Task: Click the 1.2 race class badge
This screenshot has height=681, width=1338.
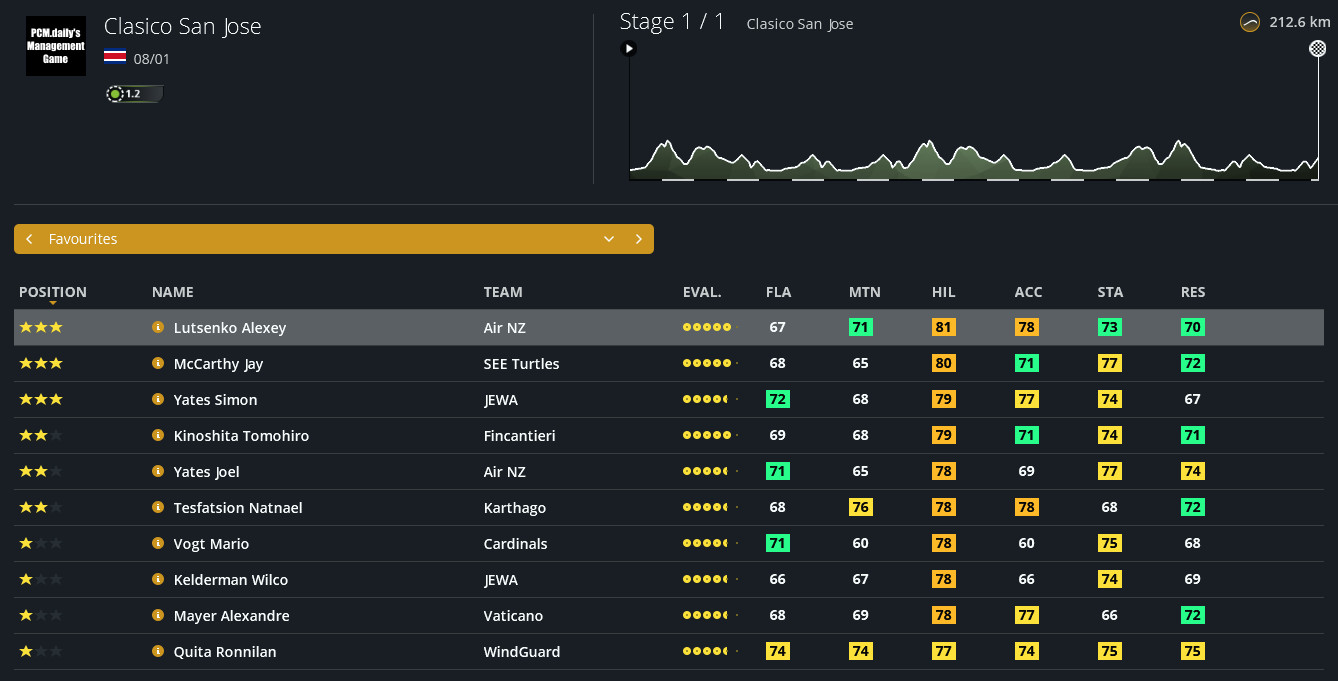Action: 134,94
